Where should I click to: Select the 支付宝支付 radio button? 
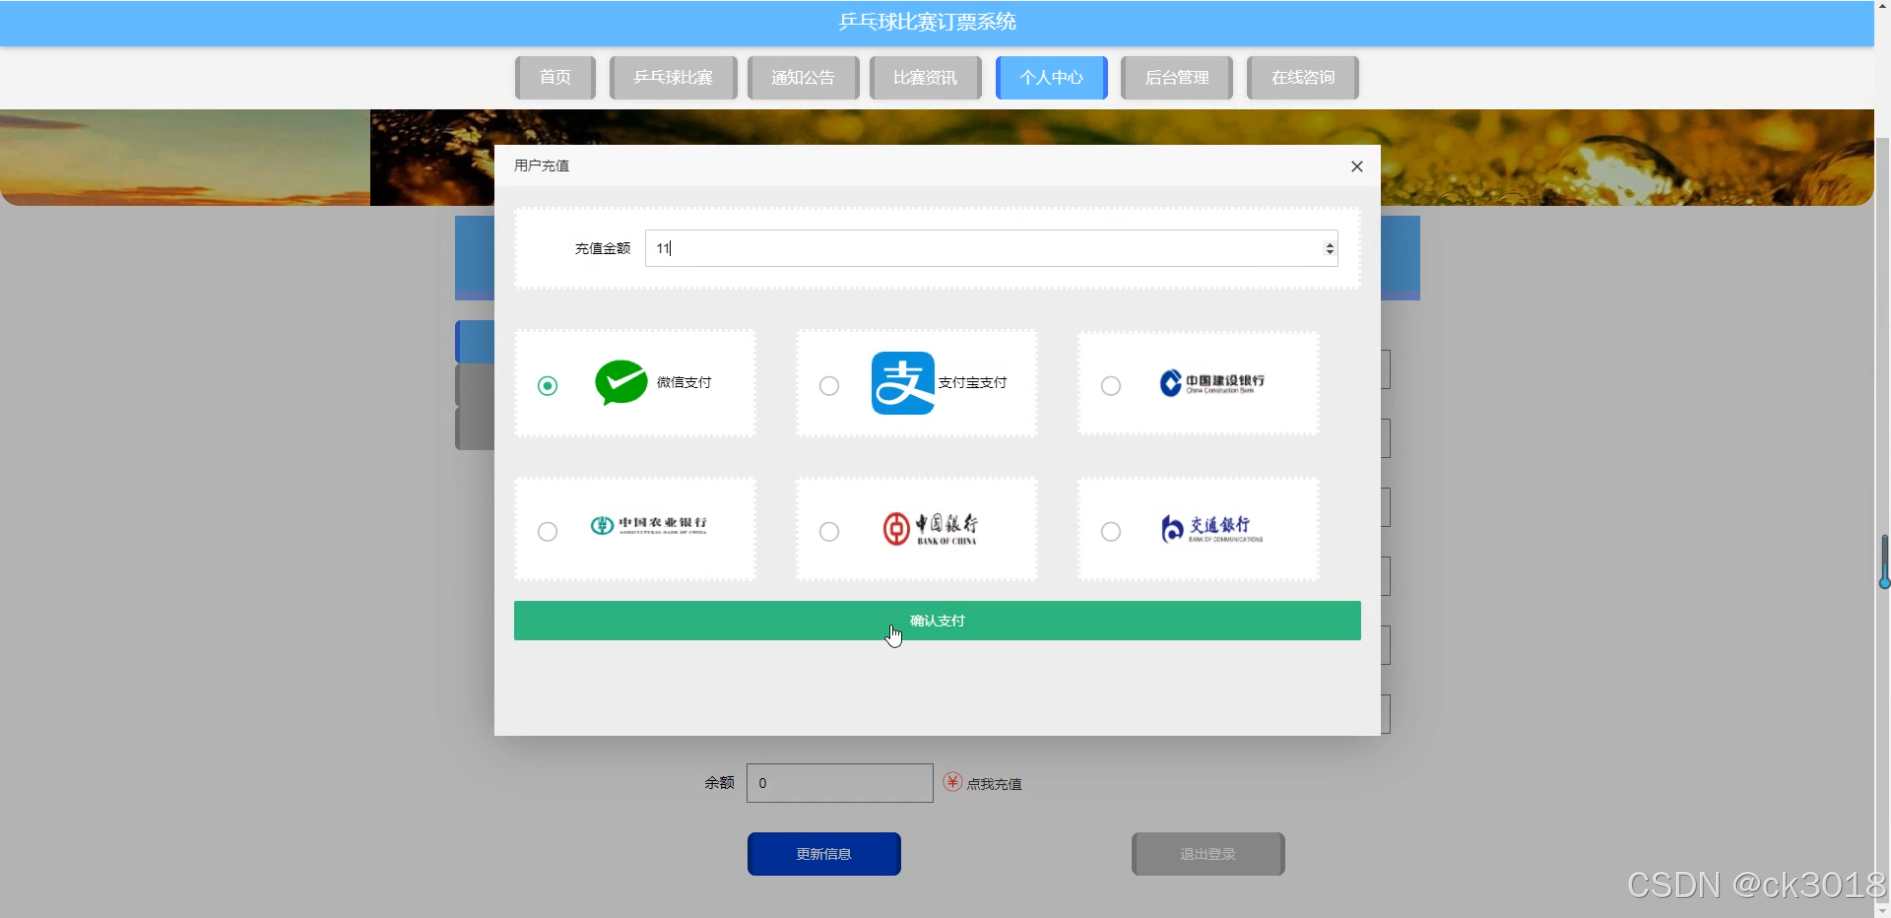coord(829,386)
